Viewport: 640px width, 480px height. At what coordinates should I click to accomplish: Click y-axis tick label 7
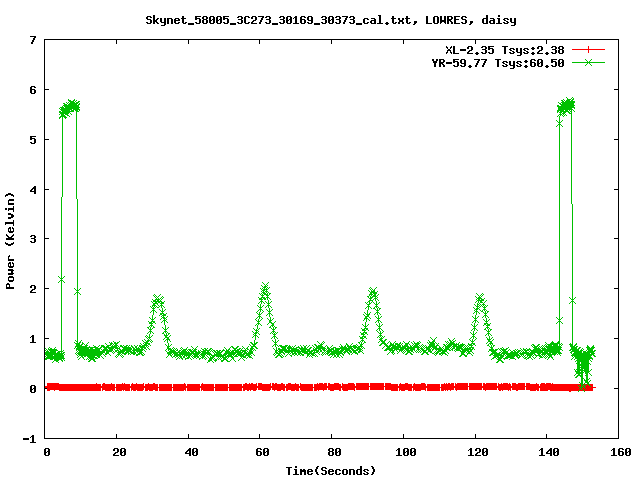[x=33, y=40]
